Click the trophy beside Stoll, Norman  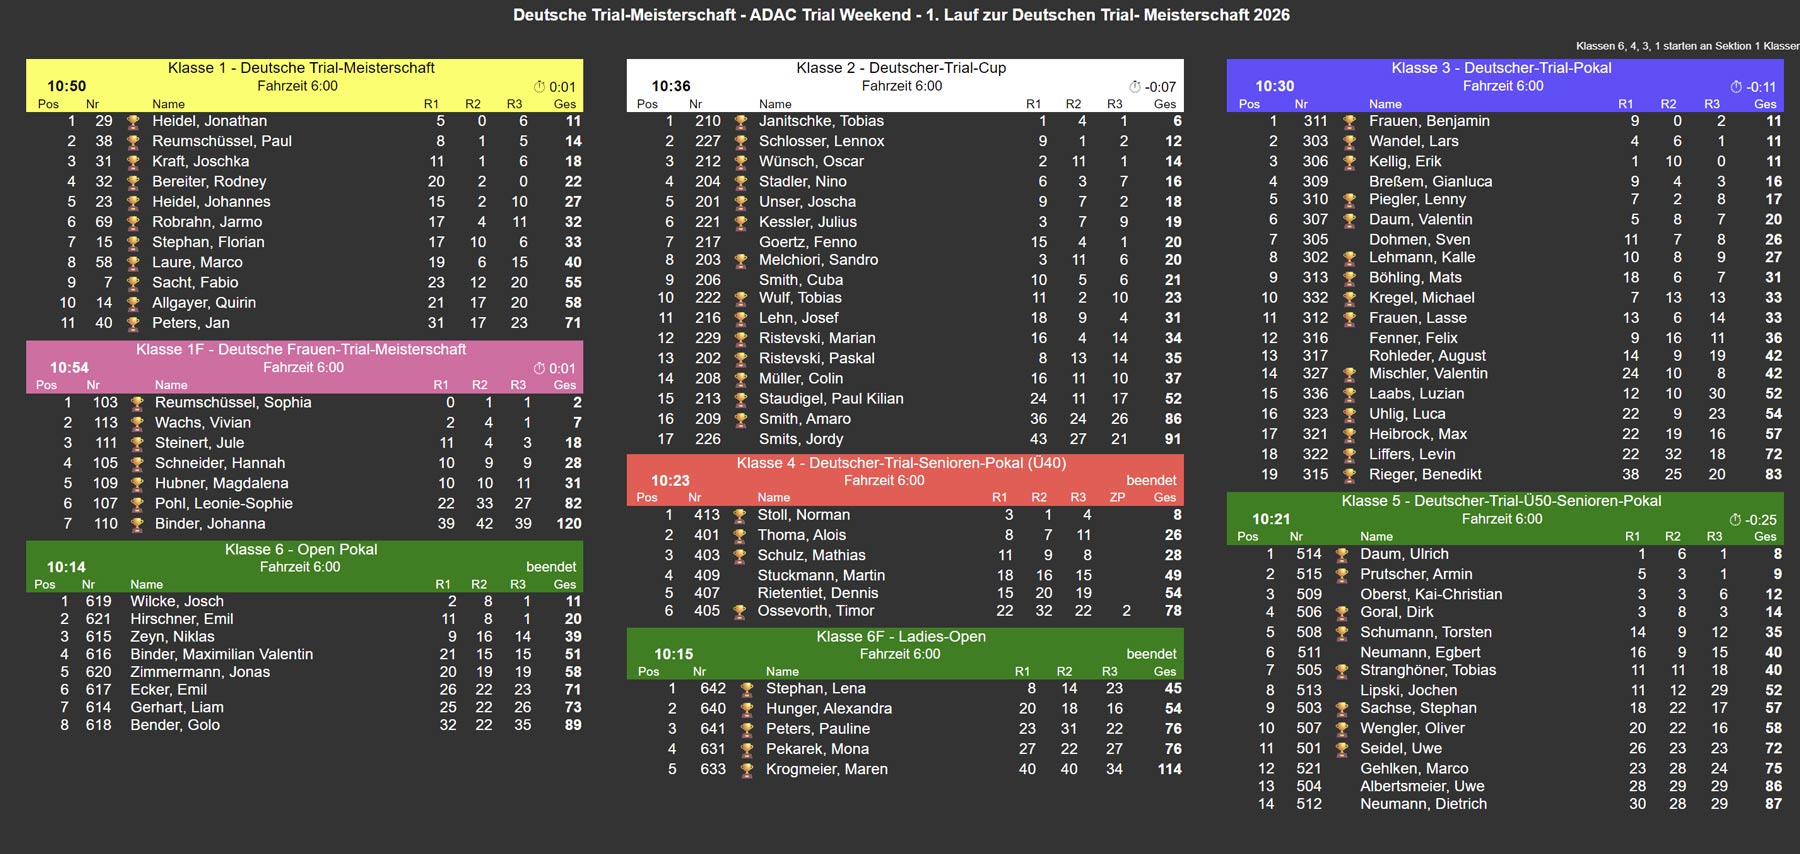[x=739, y=516]
